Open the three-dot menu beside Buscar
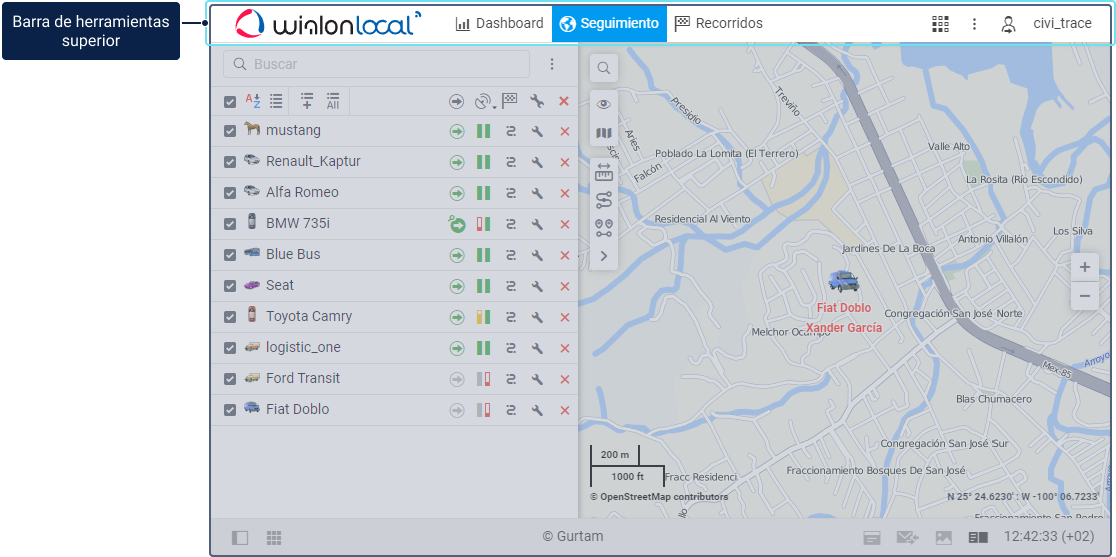Viewport: 1116px width, 557px height. pyautogui.click(x=552, y=64)
